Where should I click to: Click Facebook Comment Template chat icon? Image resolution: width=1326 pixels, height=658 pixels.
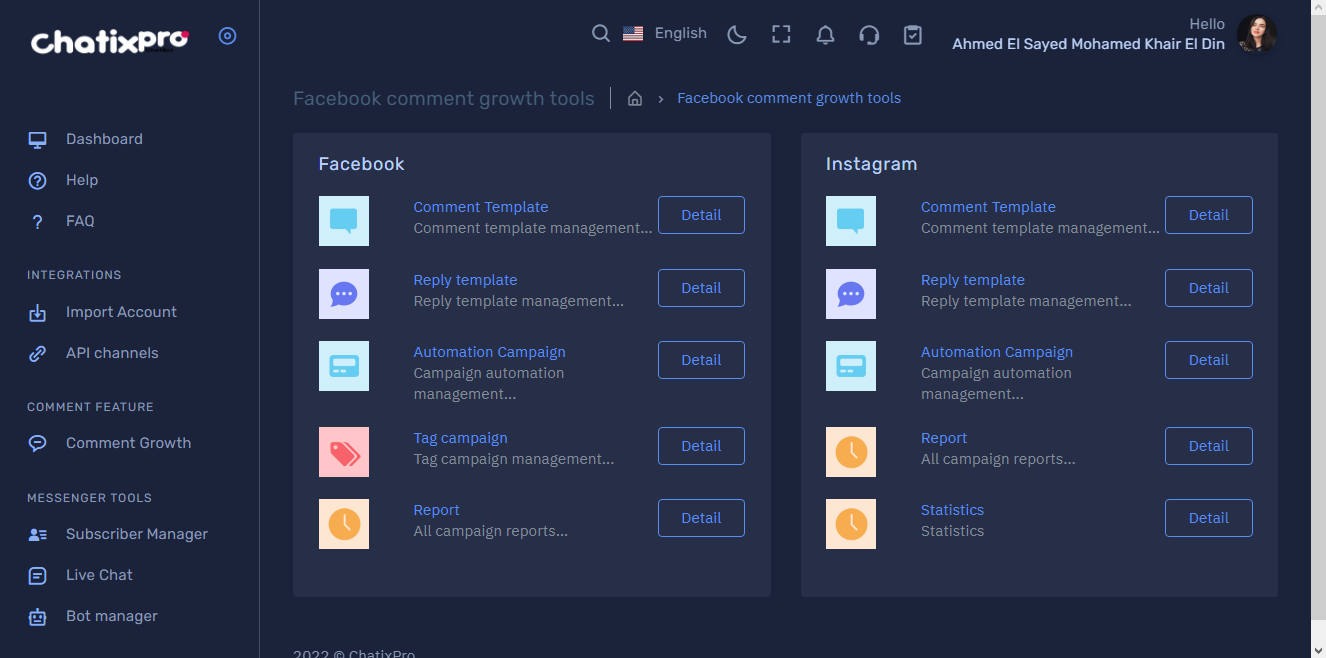(344, 221)
